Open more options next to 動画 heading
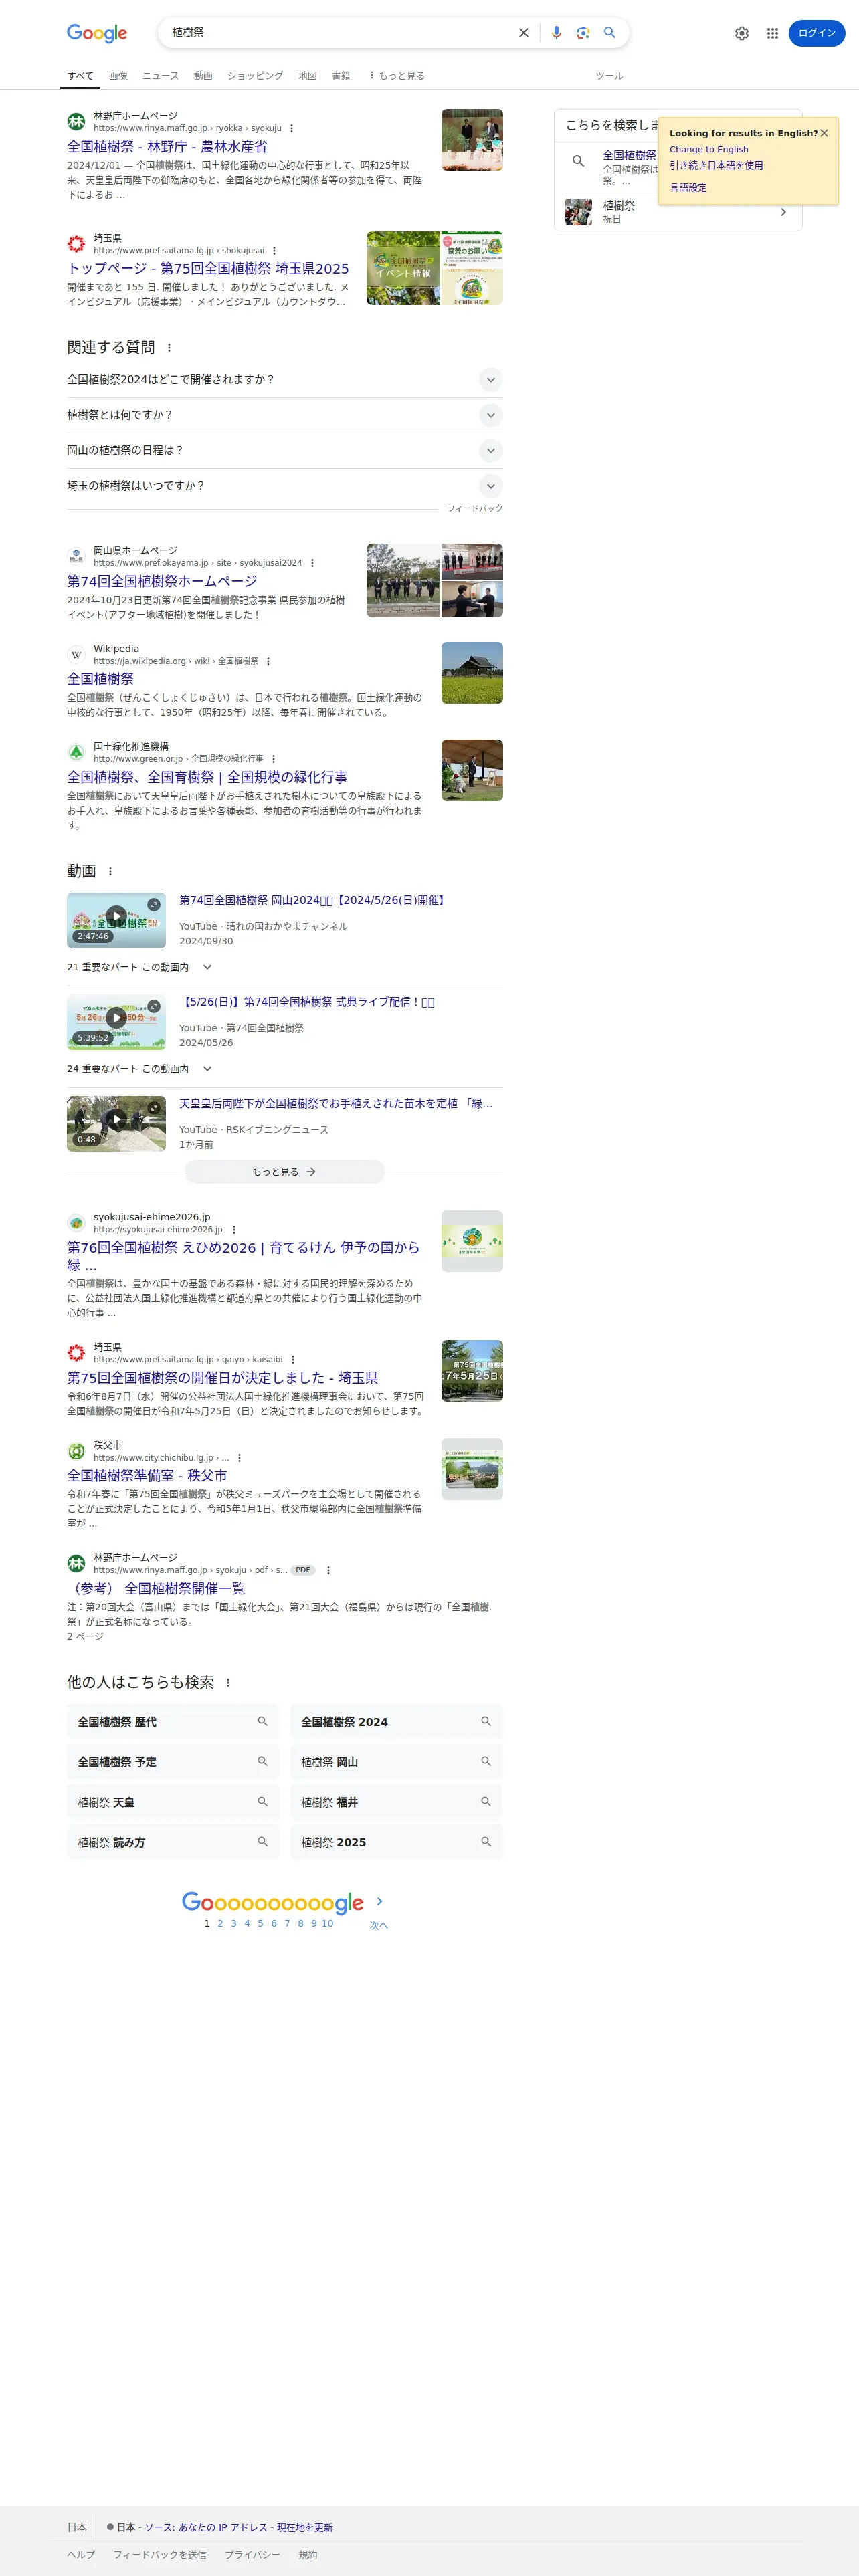Screen dimensions: 859x2576 tap(110, 871)
